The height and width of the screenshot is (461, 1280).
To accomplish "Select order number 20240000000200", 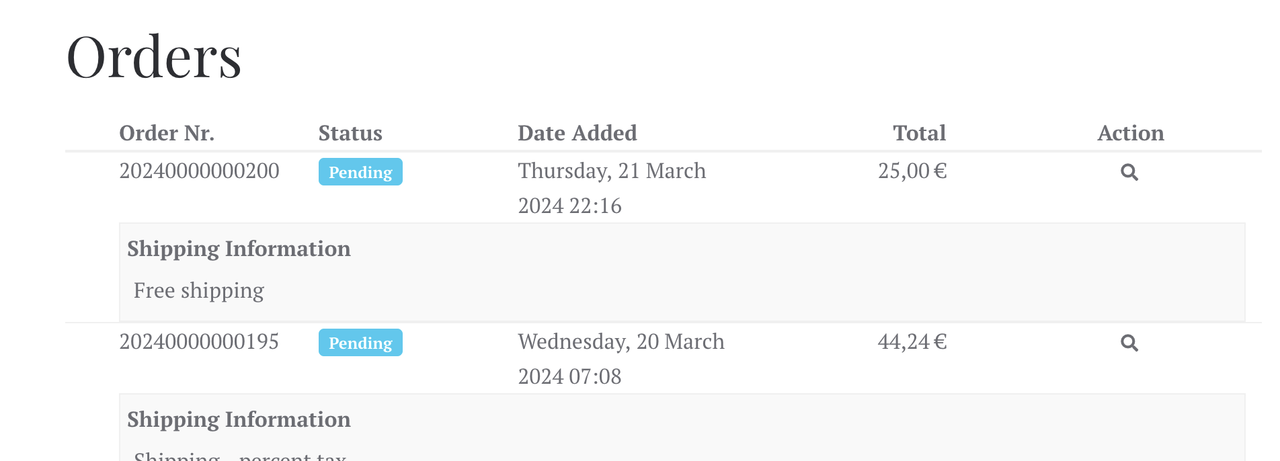I will [x=199, y=171].
